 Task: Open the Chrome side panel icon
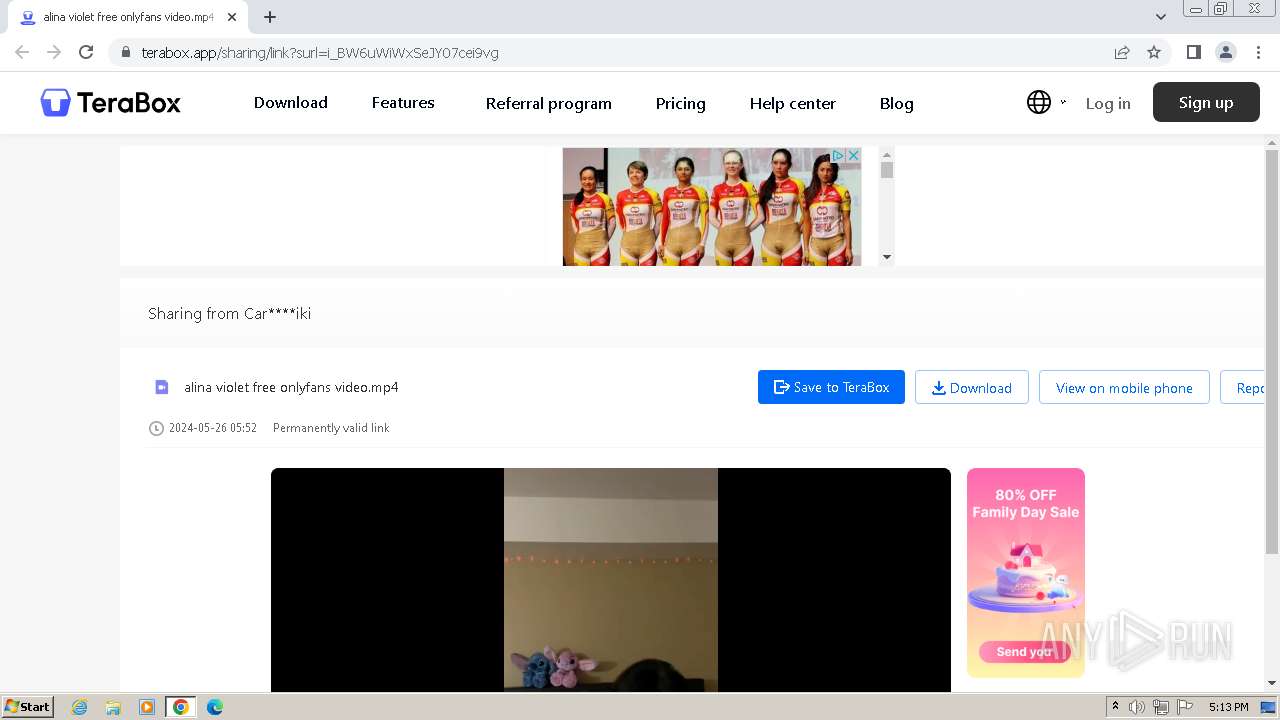[x=1193, y=52]
